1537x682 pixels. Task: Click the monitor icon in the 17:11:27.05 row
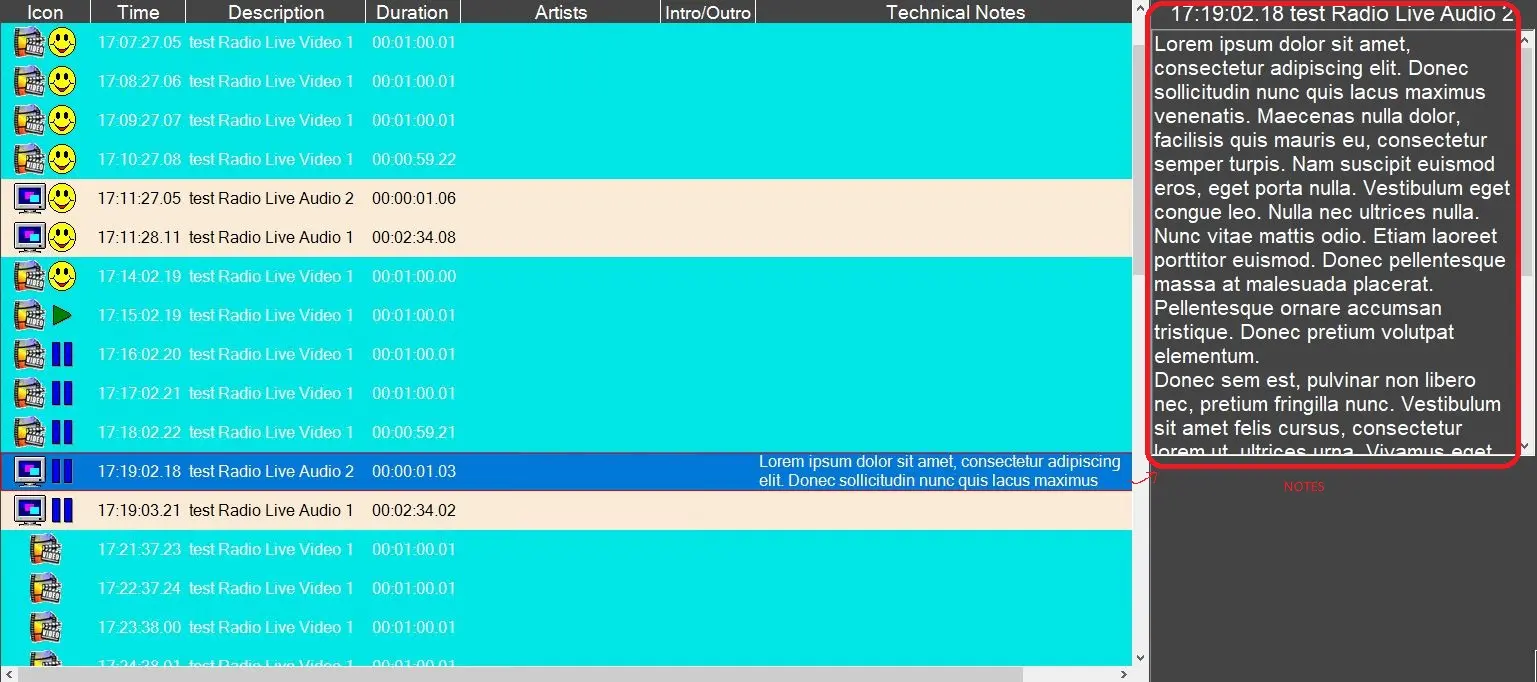[30, 199]
